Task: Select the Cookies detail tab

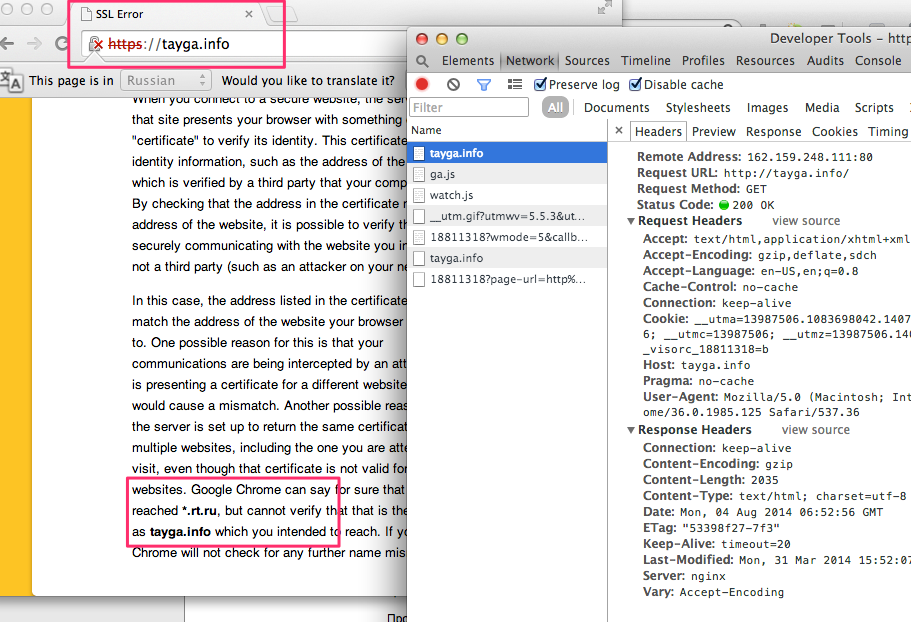Action: 835,132
